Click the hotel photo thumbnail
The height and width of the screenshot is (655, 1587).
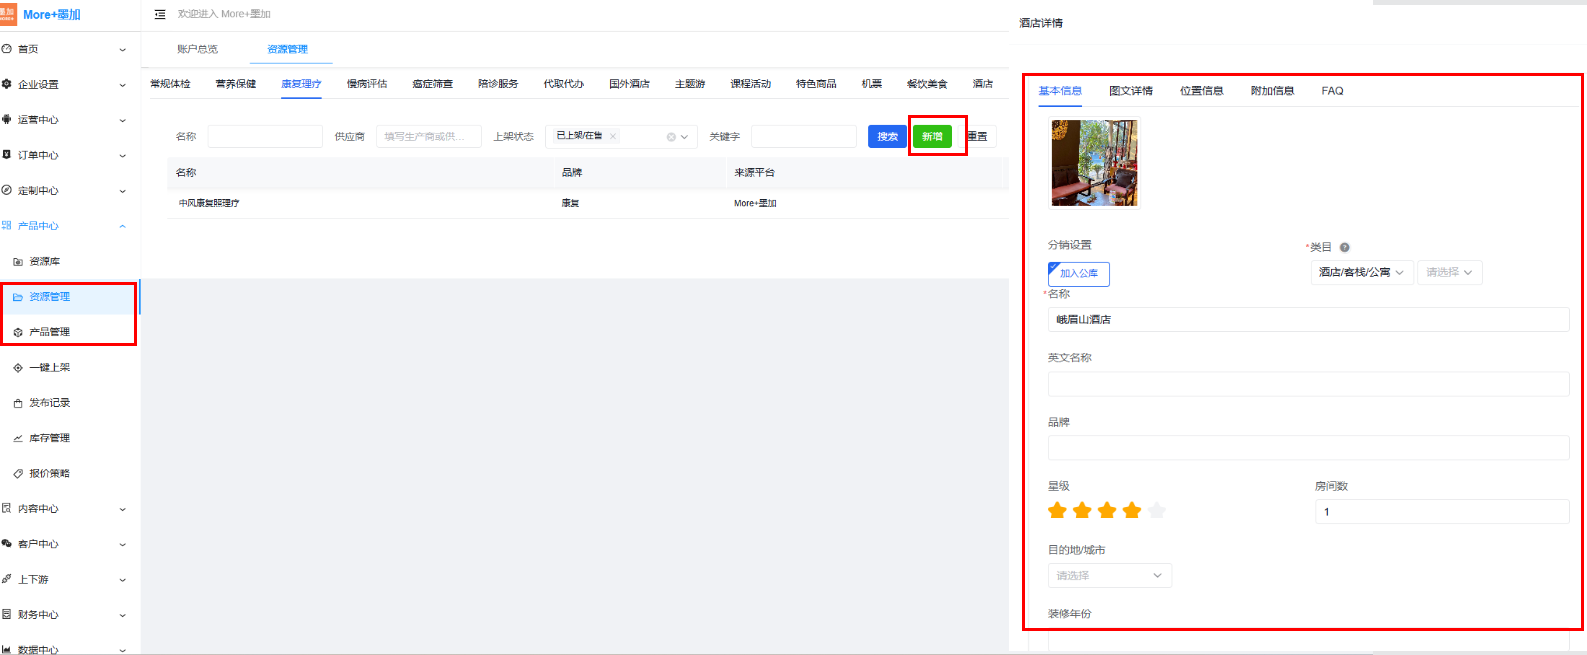[1094, 163]
